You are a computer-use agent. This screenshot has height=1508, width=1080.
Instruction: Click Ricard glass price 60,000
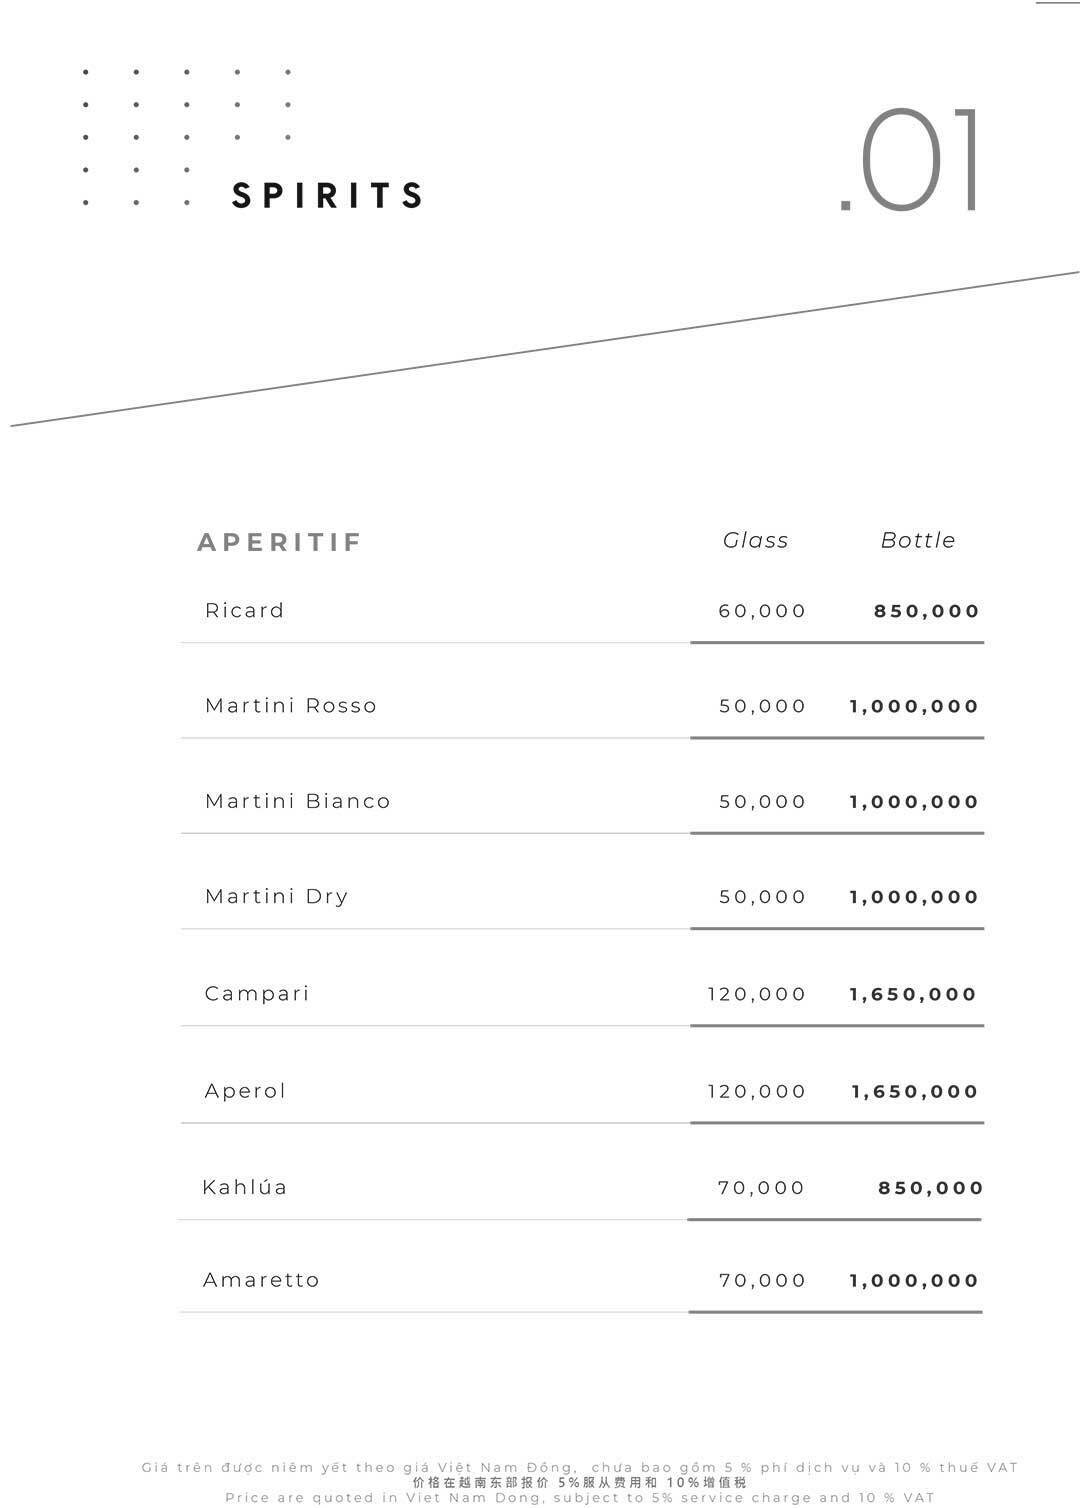tap(762, 611)
